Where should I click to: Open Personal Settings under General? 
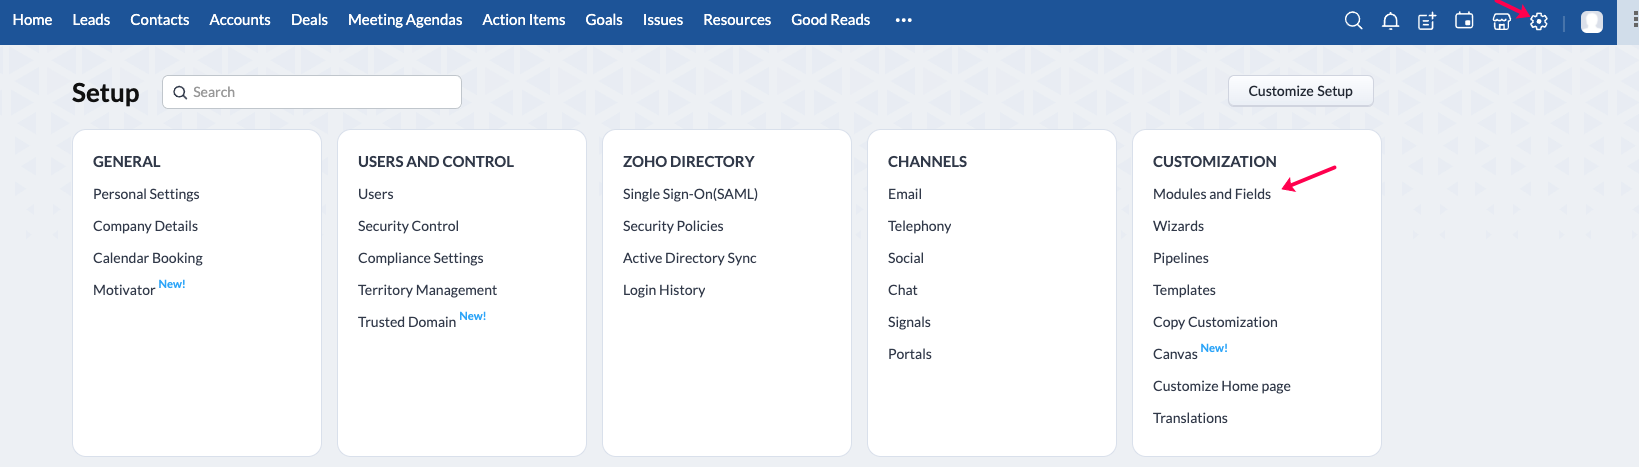[146, 194]
